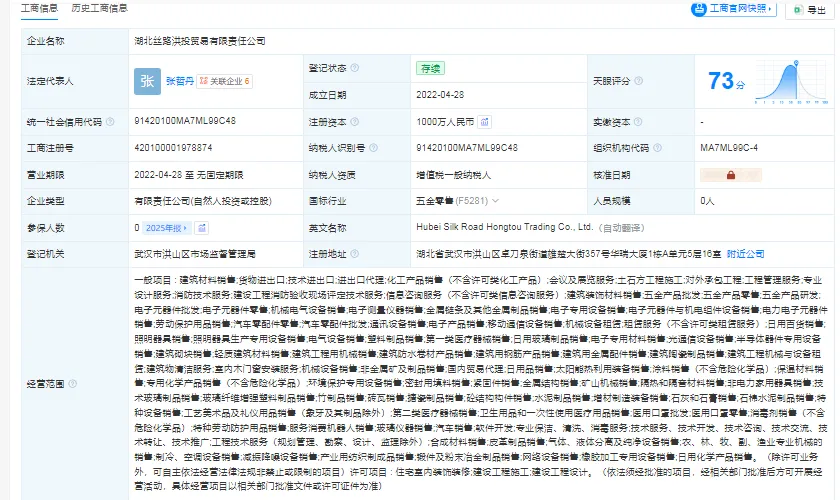
Task: Click help icon beside 统一社会信用代码
Action: click(110, 122)
